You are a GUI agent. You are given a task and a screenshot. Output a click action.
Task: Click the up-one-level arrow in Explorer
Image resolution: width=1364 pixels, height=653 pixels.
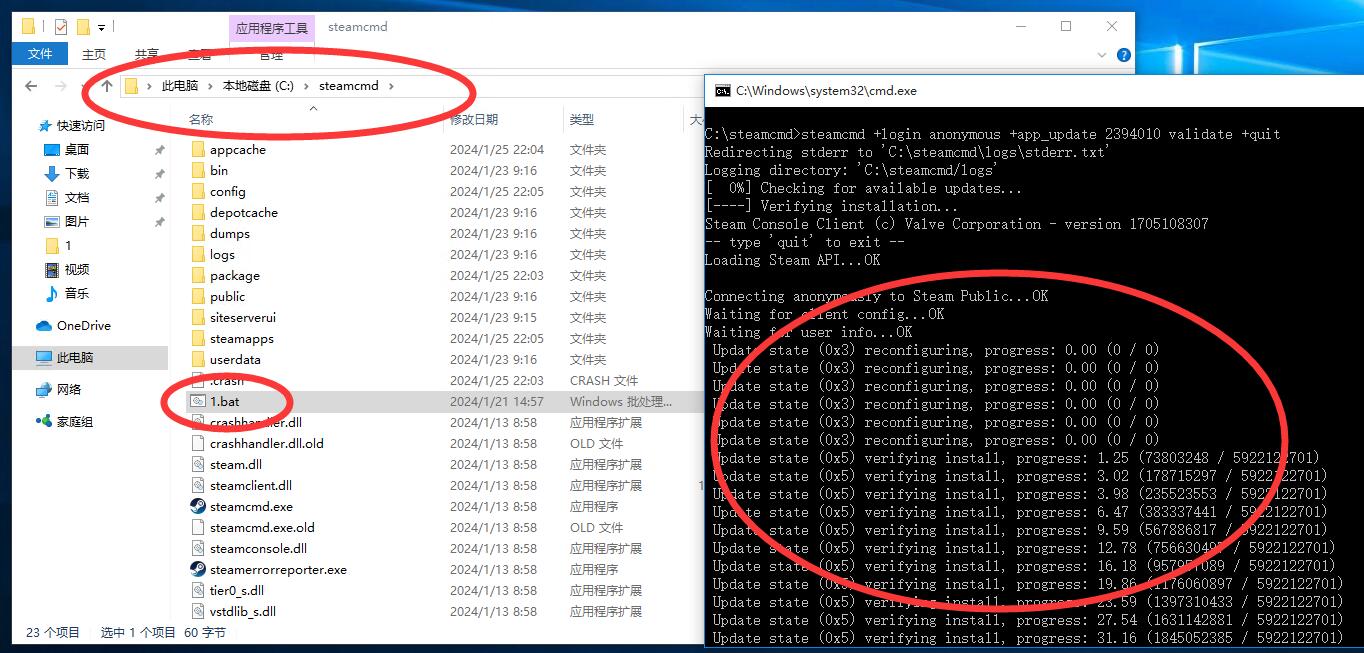(107, 86)
